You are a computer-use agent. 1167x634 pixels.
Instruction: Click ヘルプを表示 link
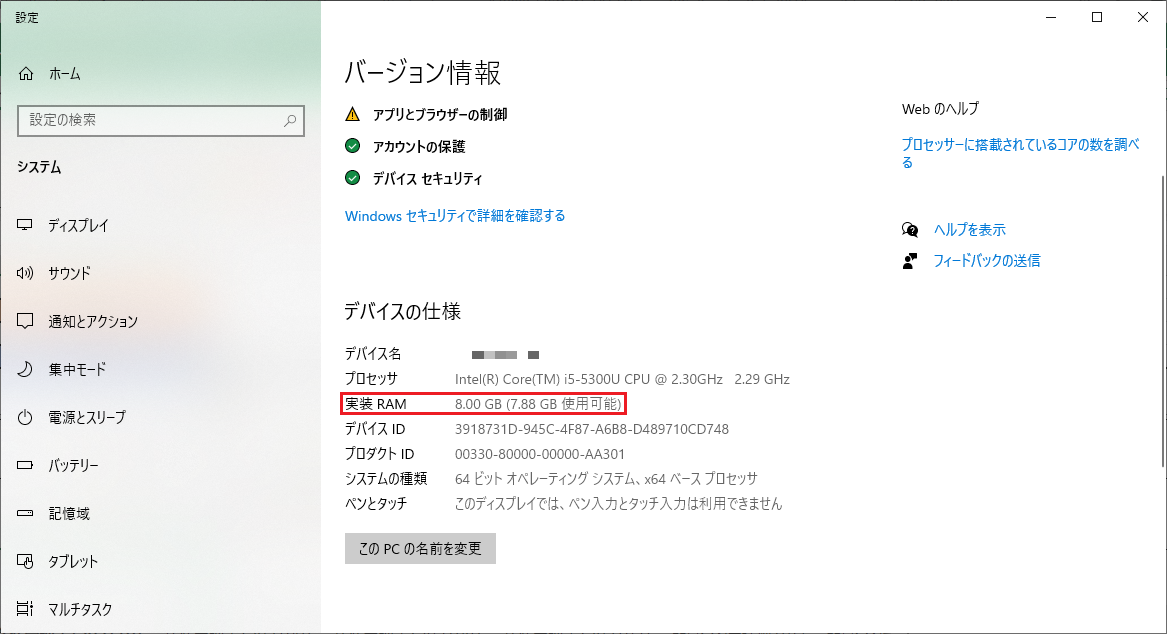click(x=969, y=230)
